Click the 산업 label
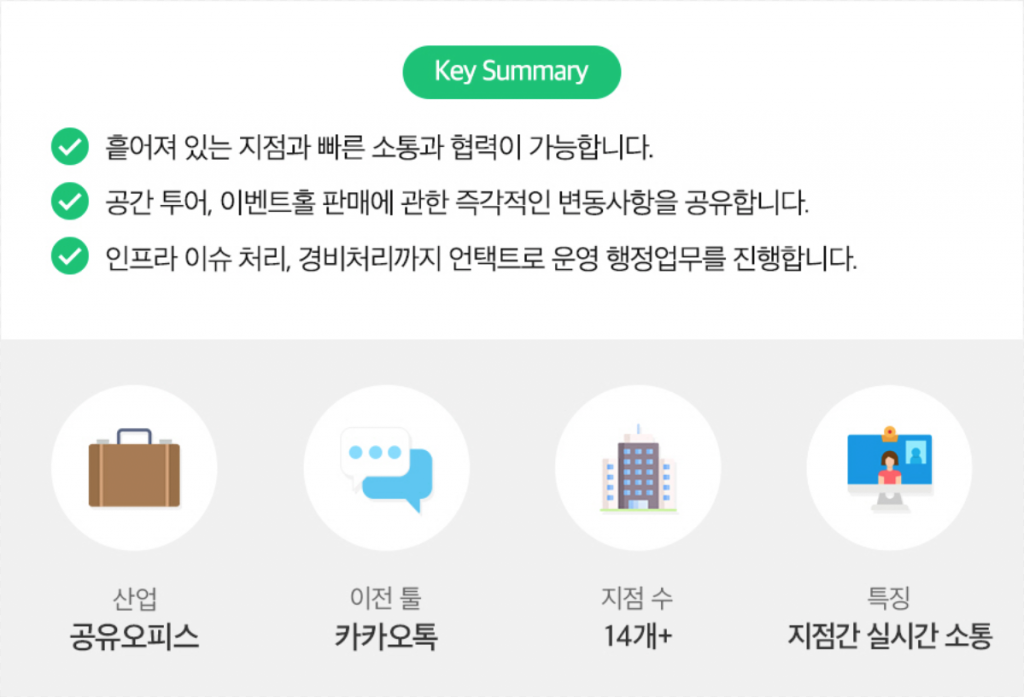This screenshot has height=697, width=1024. point(134,599)
